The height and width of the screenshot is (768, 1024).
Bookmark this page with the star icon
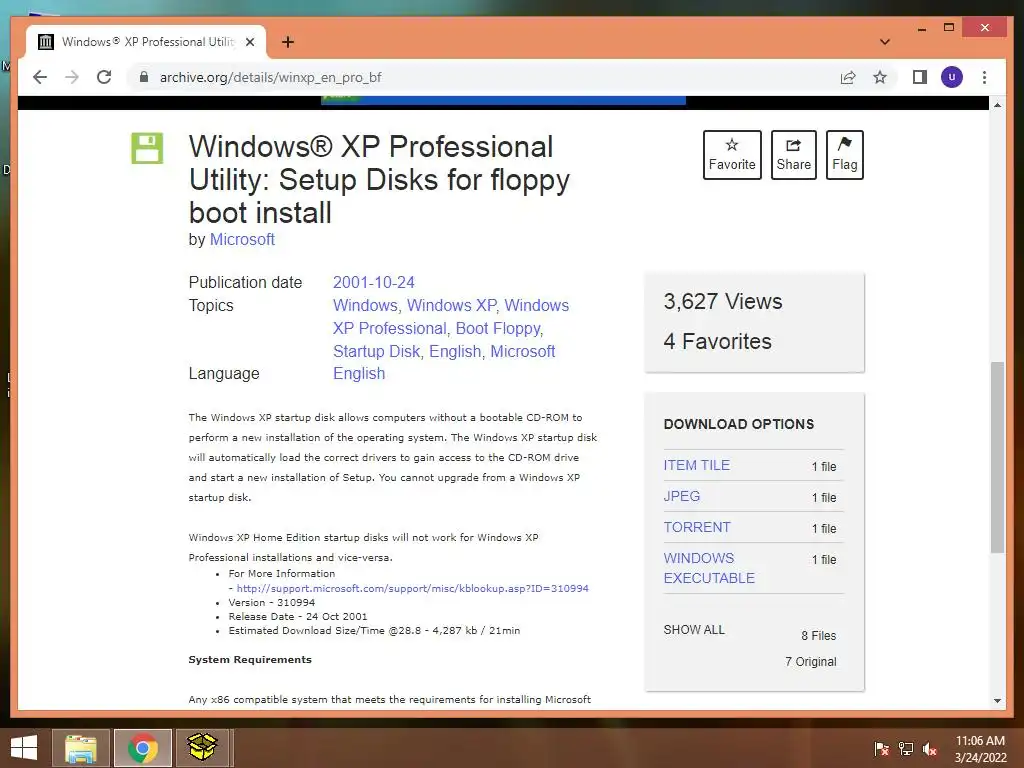click(880, 77)
